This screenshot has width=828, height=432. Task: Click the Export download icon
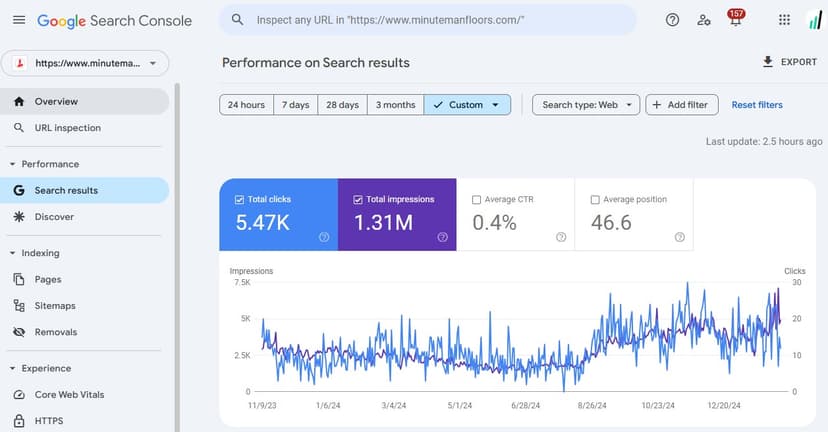pyautogui.click(x=768, y=62)
